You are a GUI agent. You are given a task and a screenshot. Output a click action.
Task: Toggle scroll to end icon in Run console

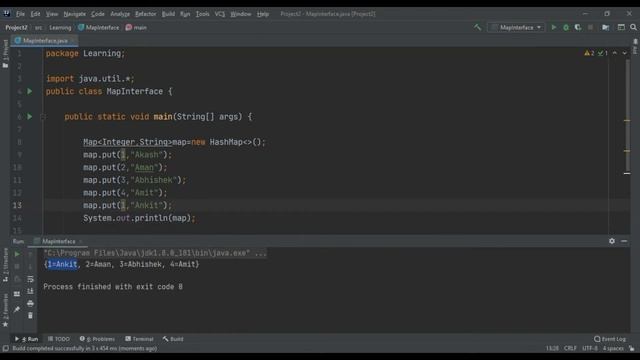coord(30,291)
